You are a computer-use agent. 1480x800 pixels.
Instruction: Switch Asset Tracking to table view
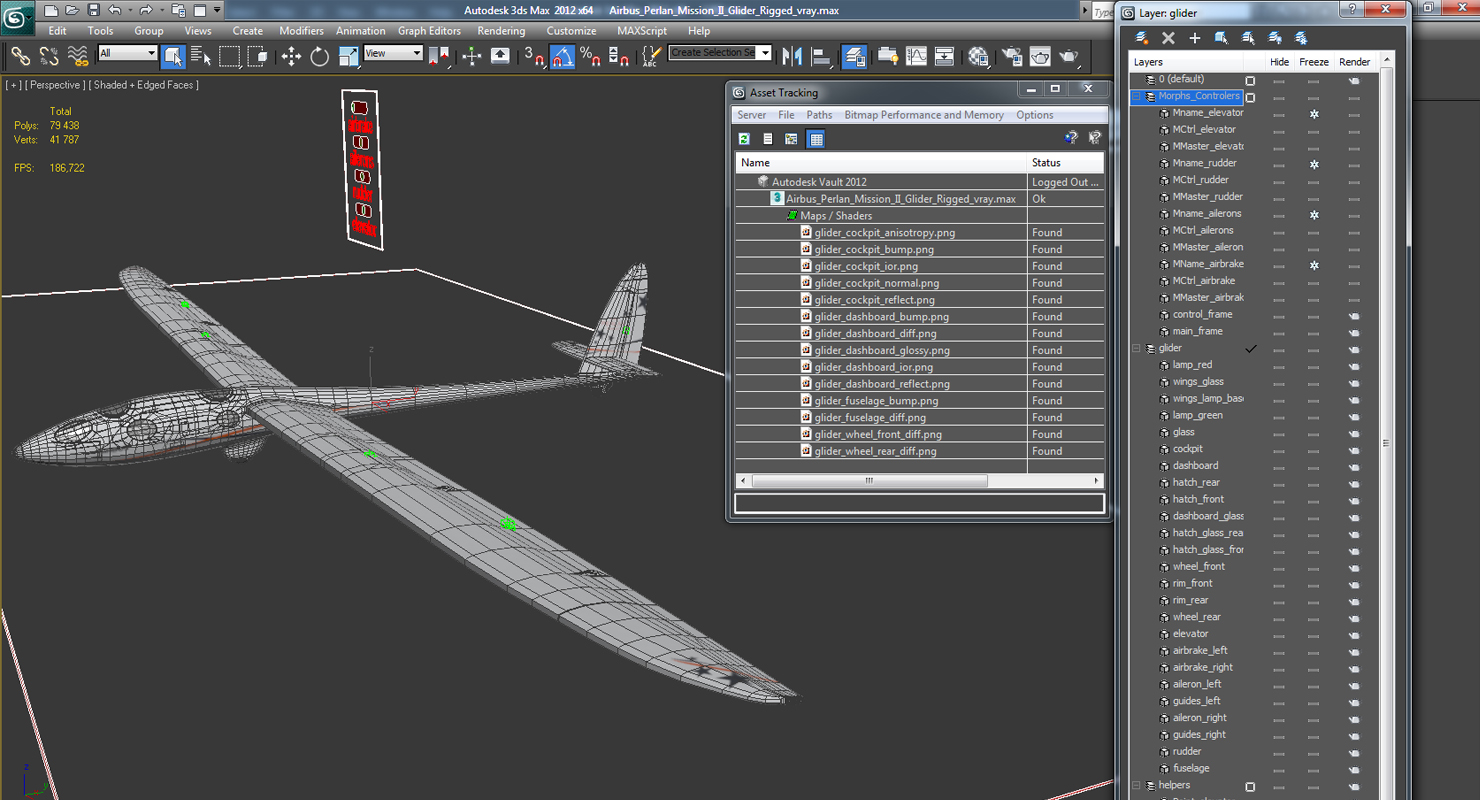point(816,139)
